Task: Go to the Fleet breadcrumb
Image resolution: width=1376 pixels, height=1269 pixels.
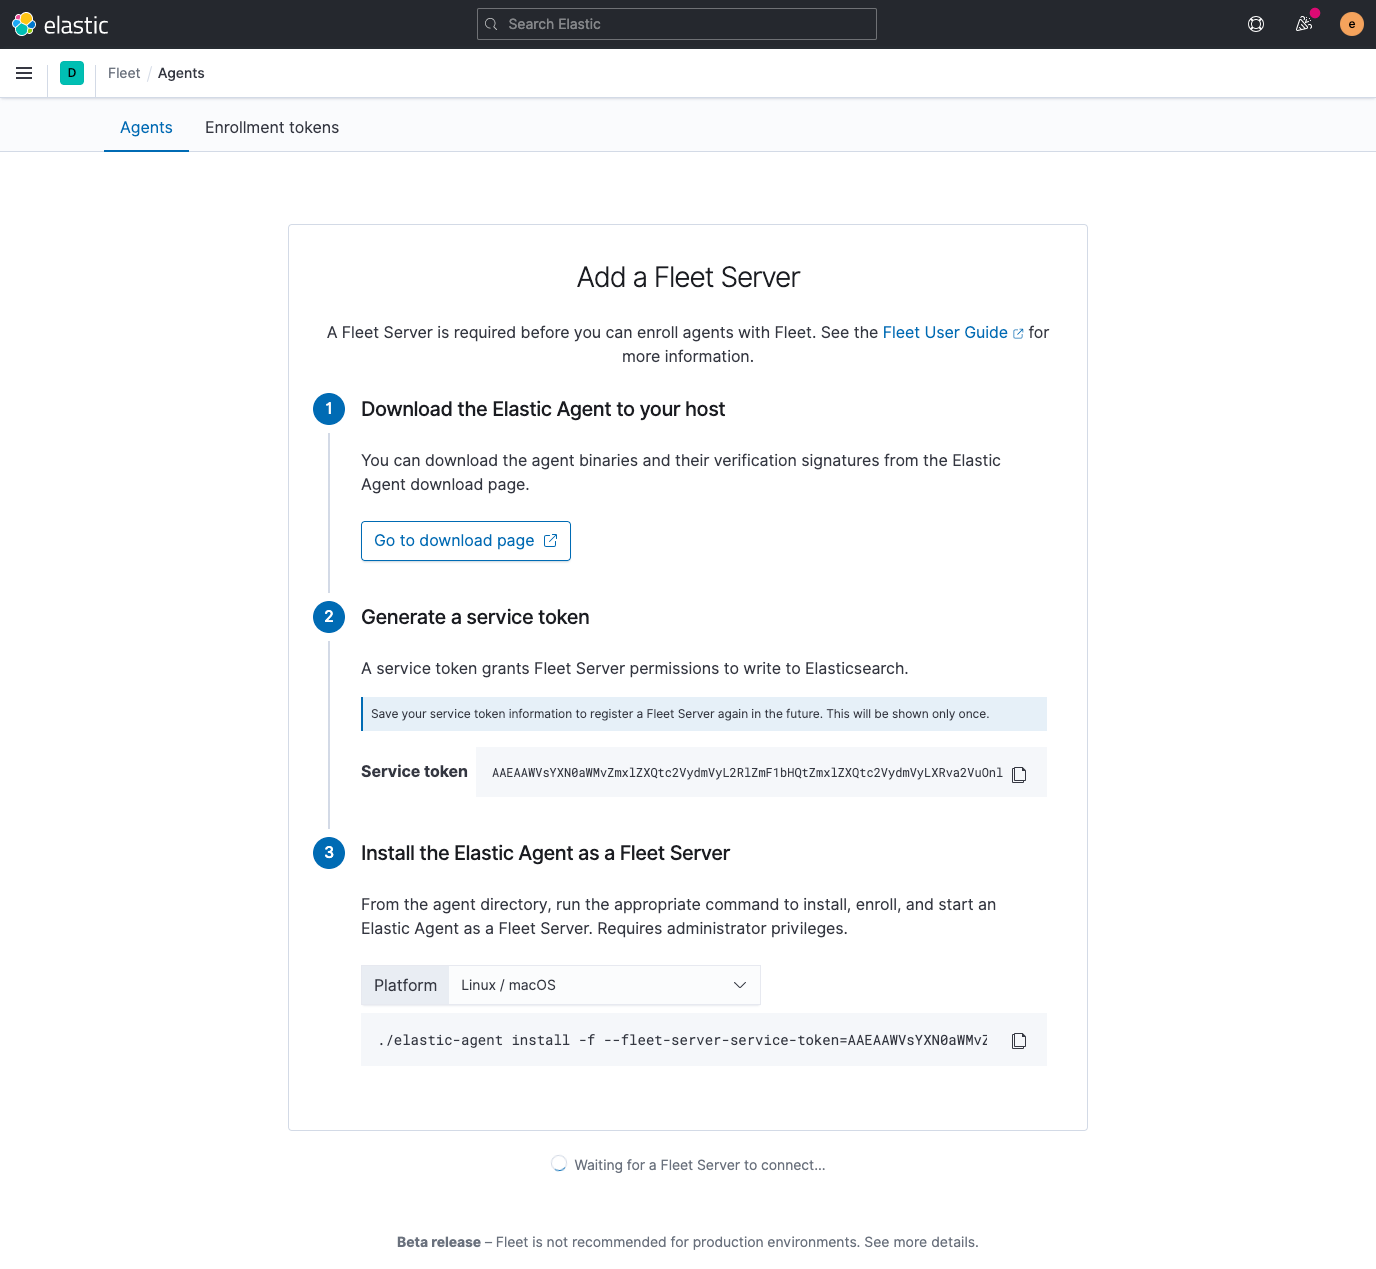Action: (124, 73)
